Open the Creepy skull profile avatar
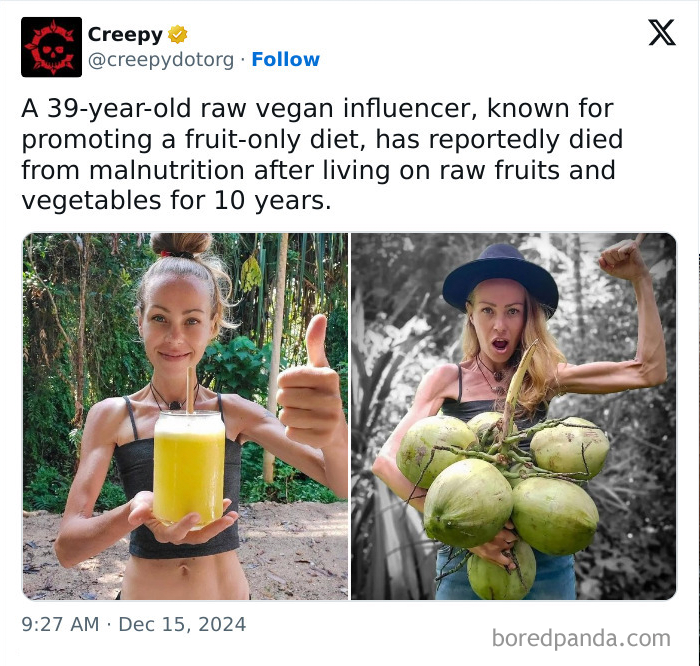The width and height of the screenshot is (700, 666). click(x=51, y=47)
